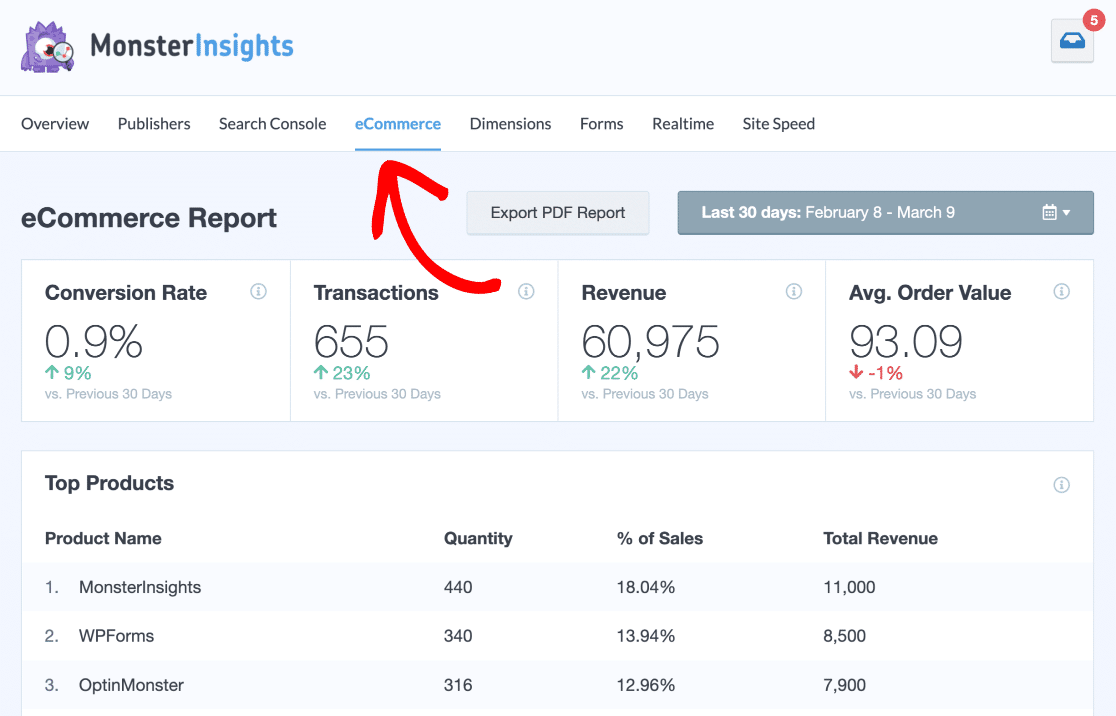
Task: Click Export PDF Report button
Action: coord(558,213)
